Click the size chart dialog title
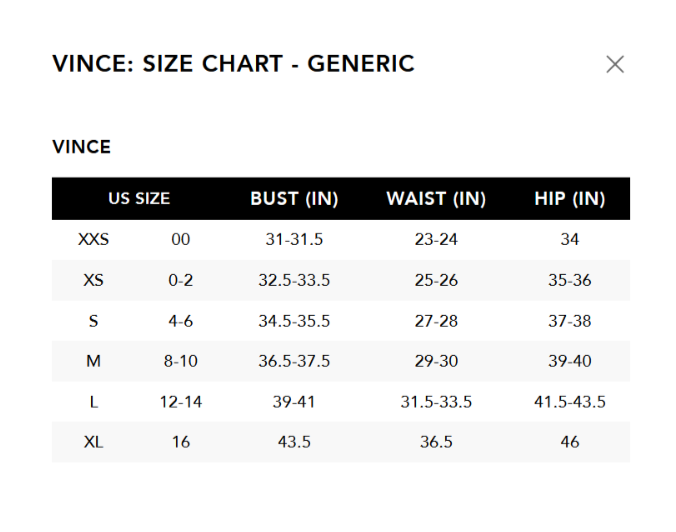The width and height of the screenshot is (676, 532). tap(233, 64)
